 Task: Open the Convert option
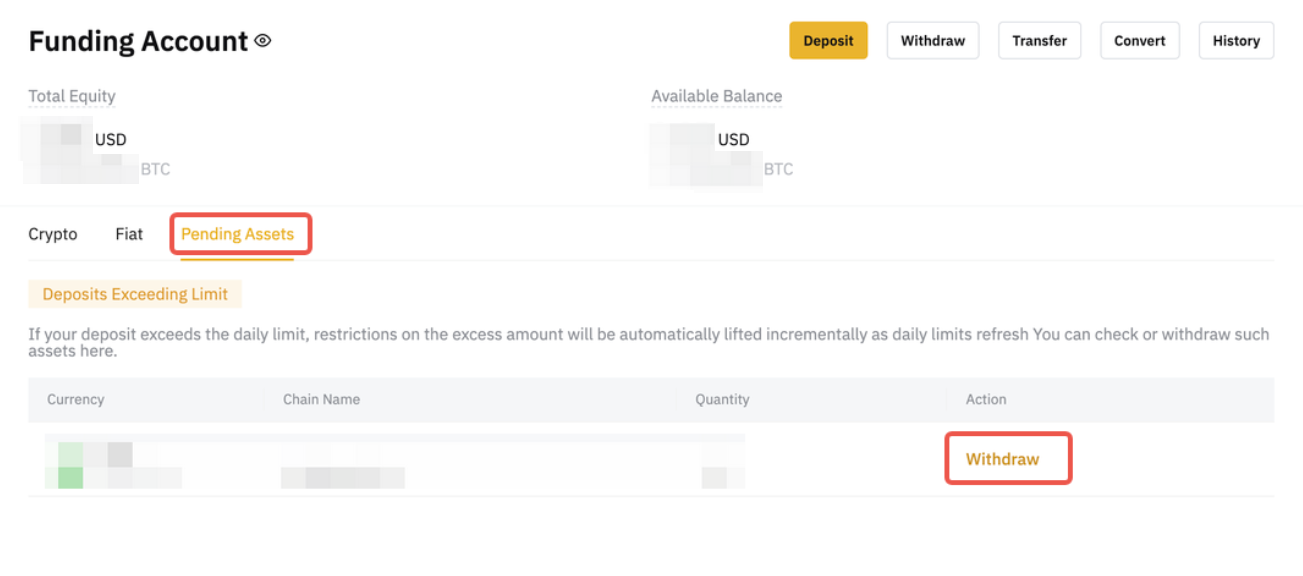coord(1140,41)
